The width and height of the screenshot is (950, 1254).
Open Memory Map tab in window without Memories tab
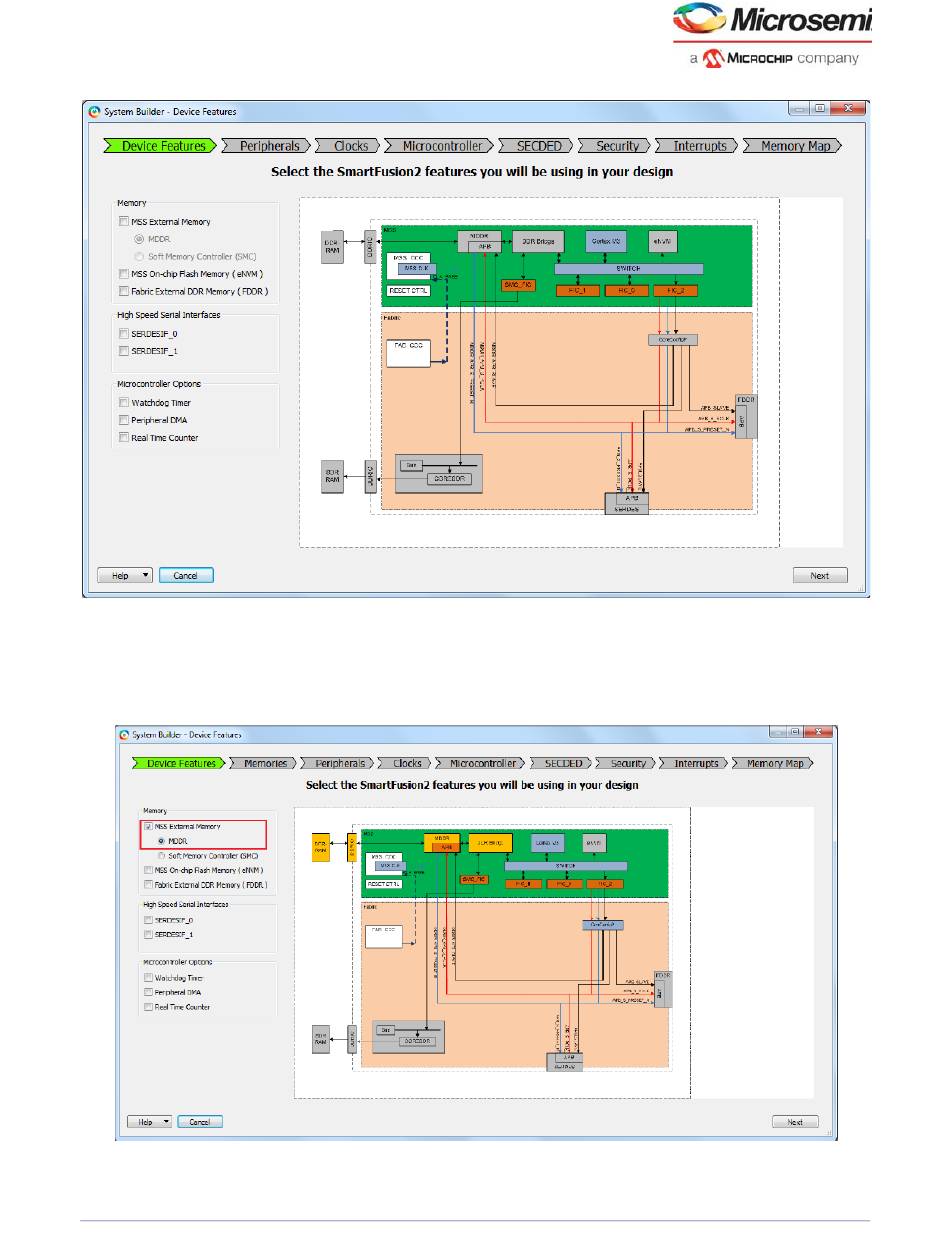[x=794, y=146]
